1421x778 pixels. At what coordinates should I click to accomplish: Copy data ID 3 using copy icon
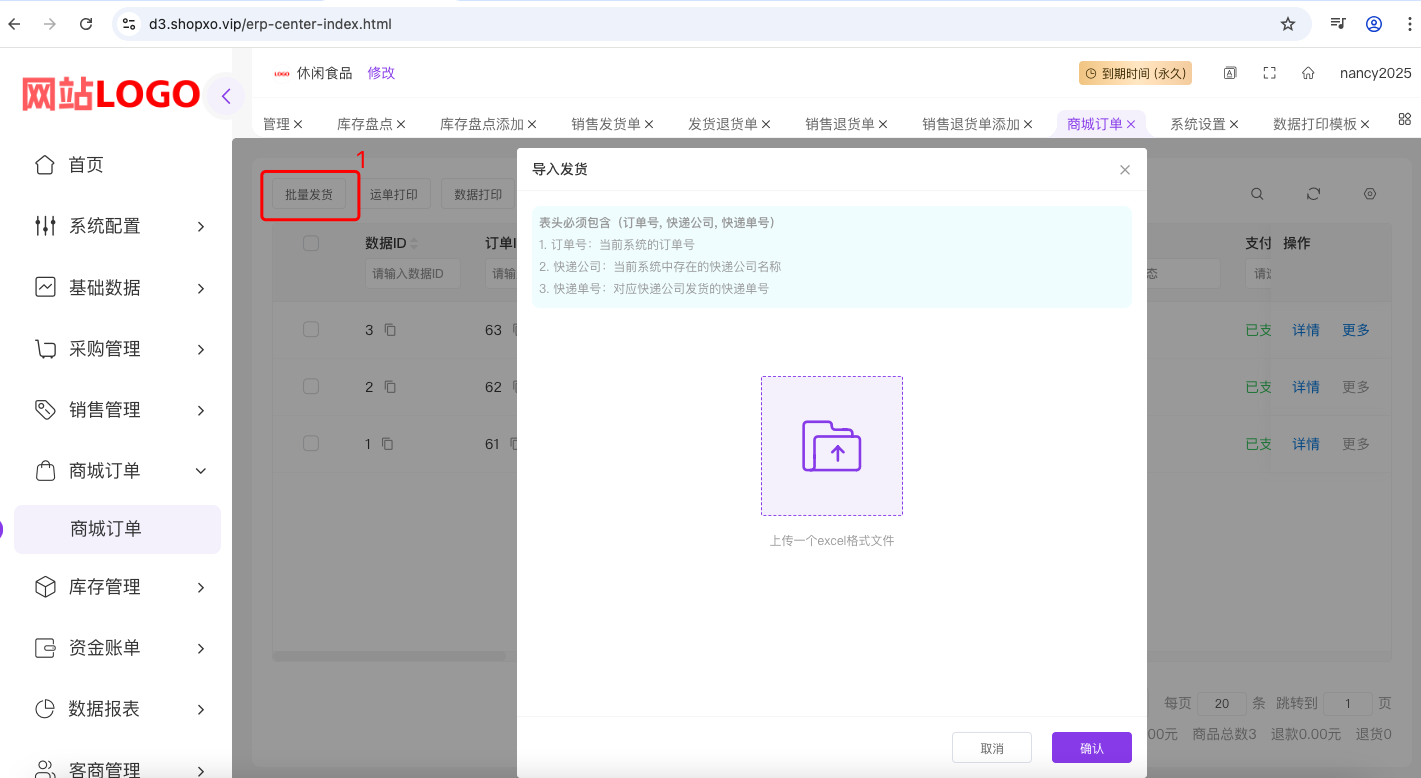(390, 330)
